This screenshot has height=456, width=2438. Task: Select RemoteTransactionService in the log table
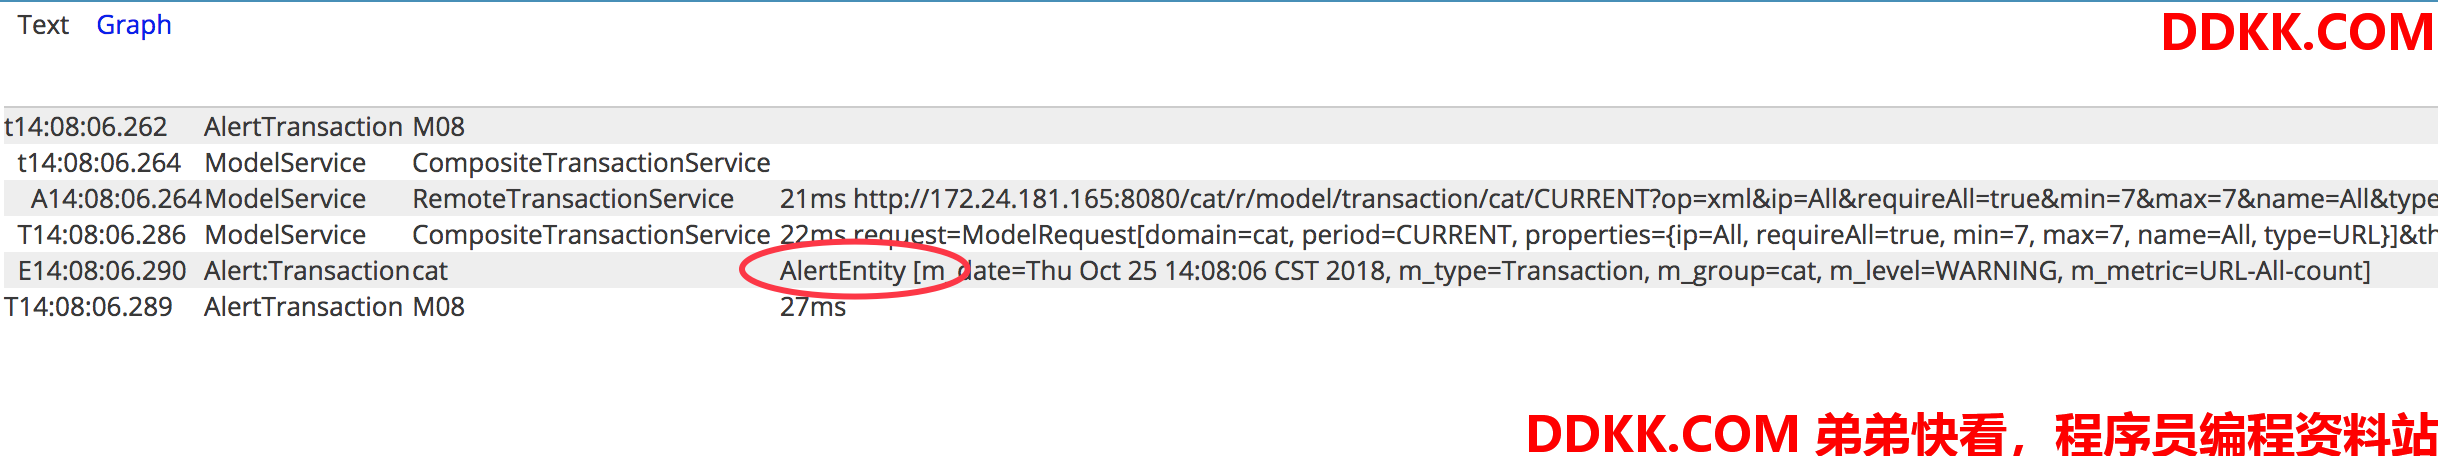coord(573,199)
